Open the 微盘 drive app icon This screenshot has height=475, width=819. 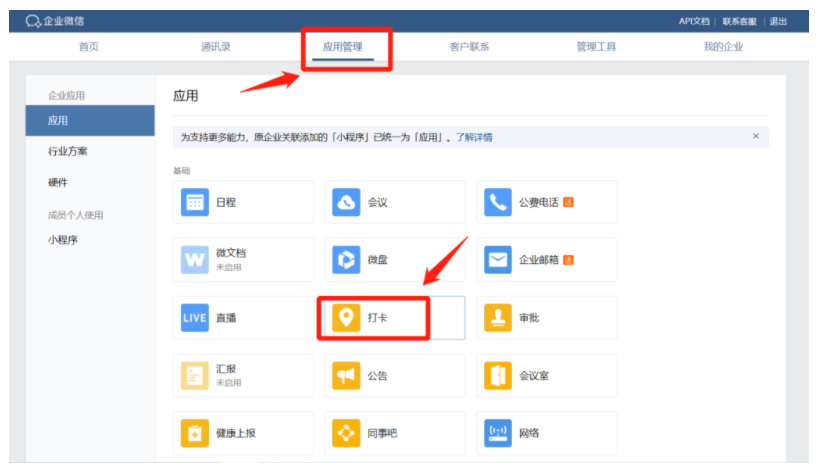click(x=346, y=260)
